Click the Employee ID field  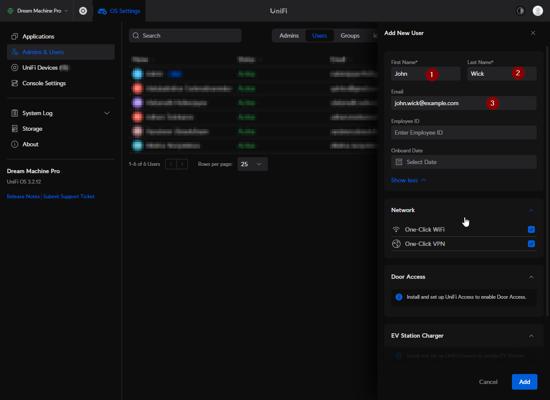(x=463, y=133)
